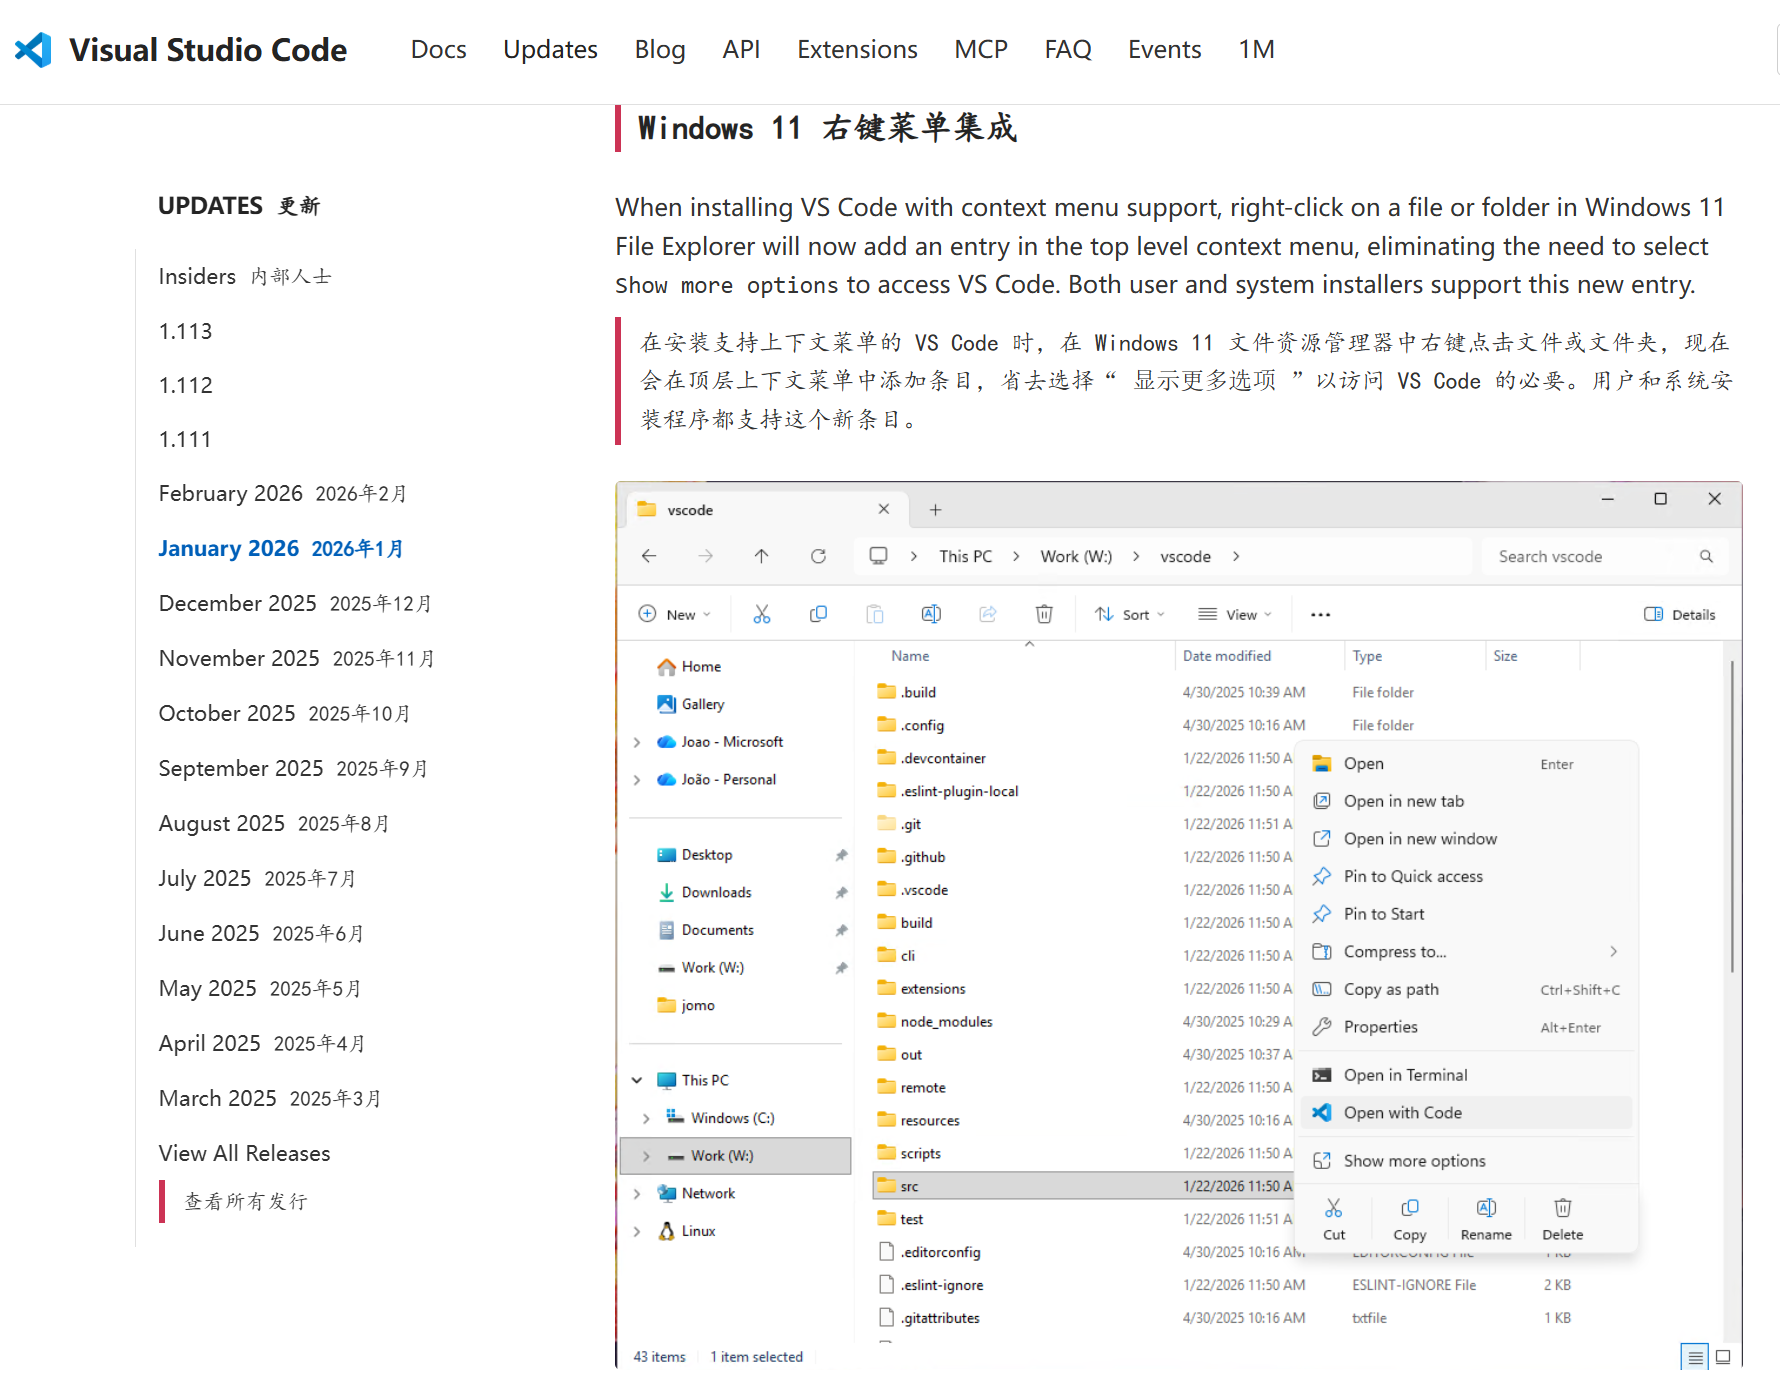Open the Extensions nav link
The height and width of the screenshot is (1399, 1780).
coord(857,50)
